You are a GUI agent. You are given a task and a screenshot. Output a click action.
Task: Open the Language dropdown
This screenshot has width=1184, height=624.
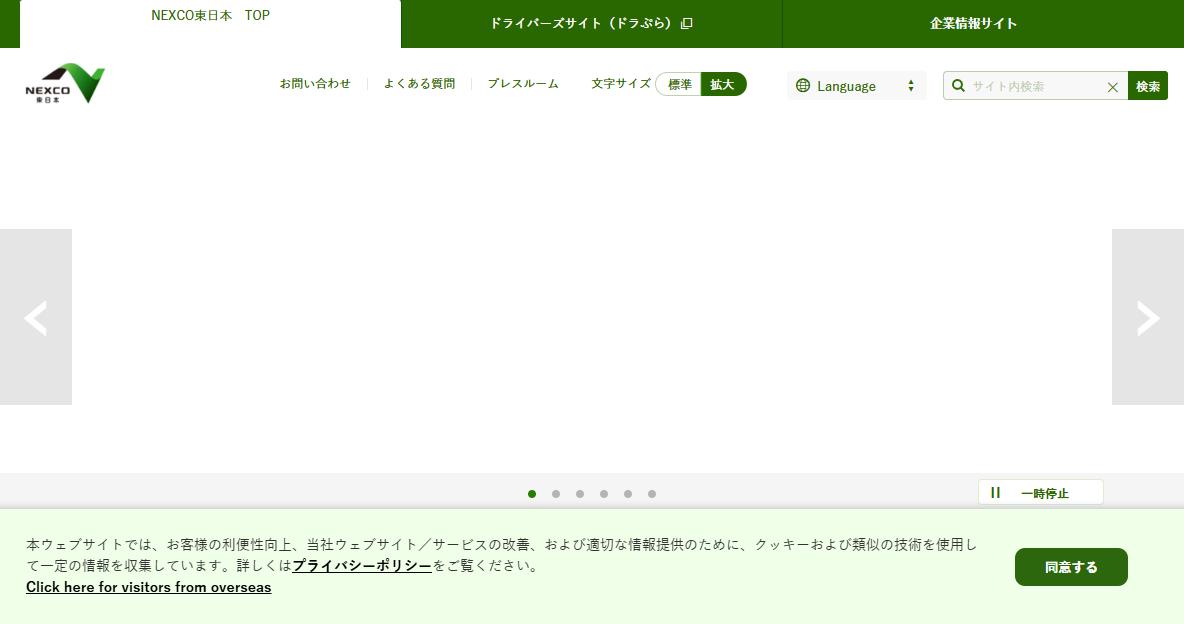(x=856, y=85)
